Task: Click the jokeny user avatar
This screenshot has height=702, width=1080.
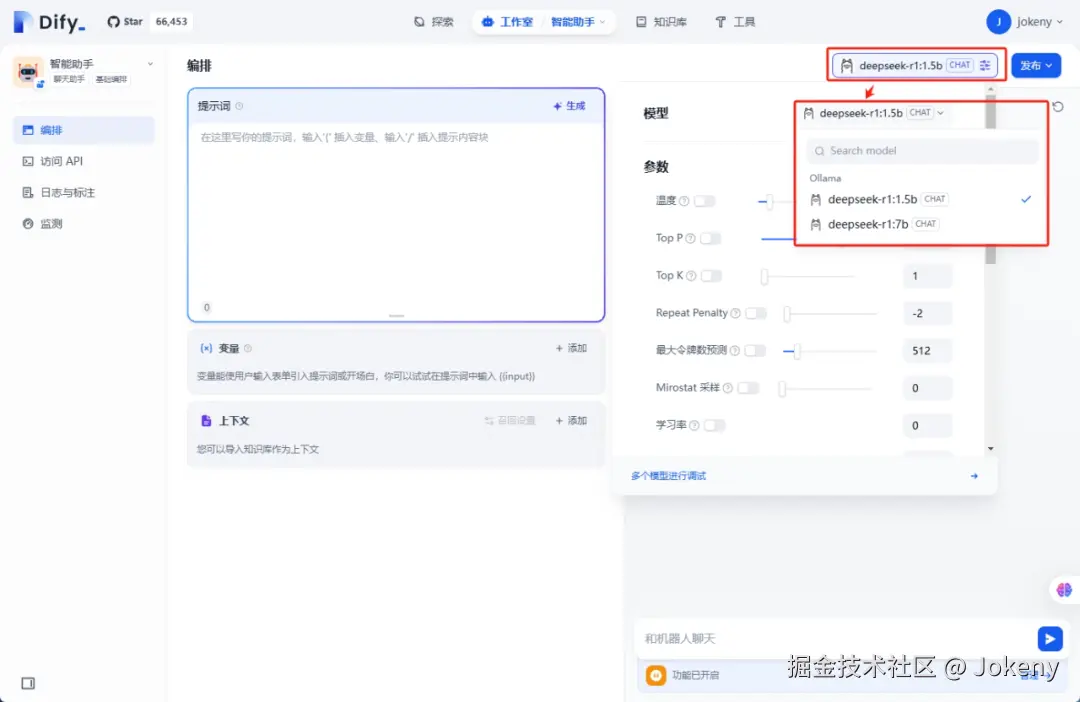Action: pyautogui.click(x=998, y=22)
